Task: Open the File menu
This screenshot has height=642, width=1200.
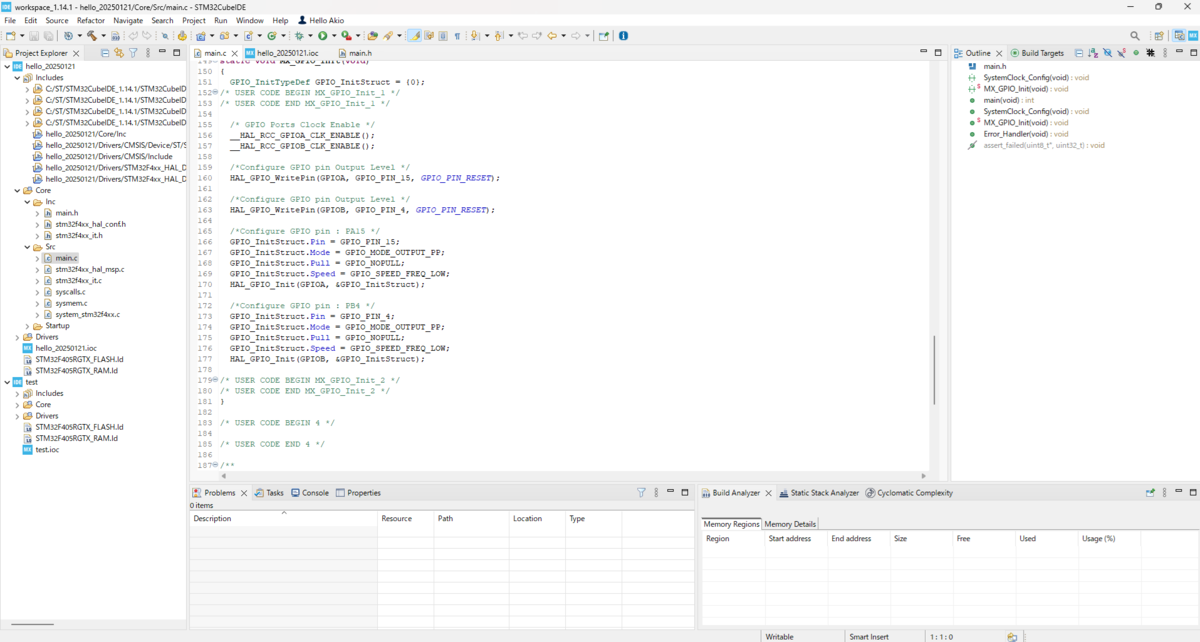Action: point(11,20)
